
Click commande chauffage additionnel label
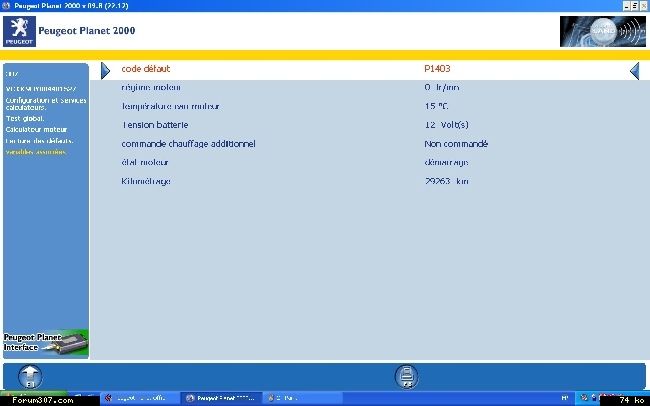coord(189,144)
